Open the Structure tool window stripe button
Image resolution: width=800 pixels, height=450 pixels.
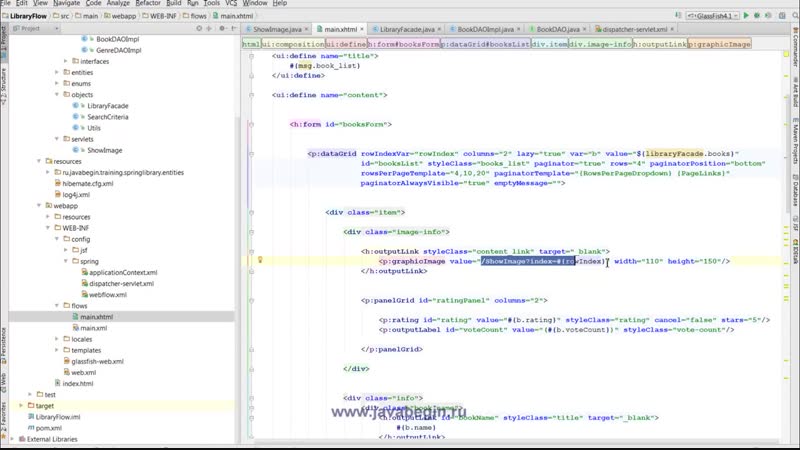pos(4,86)
